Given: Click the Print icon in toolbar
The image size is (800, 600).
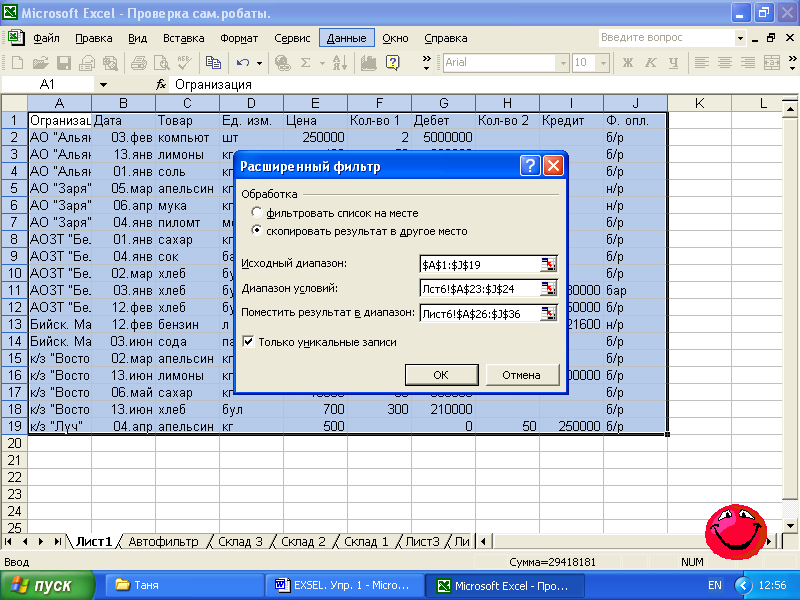Looking at the screenshot, I should click(139, 62).
